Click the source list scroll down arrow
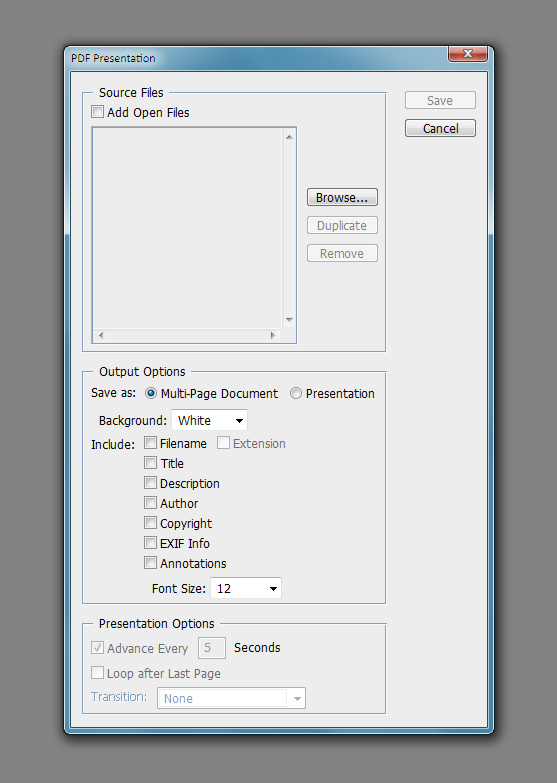Image resolution: width=557 pixels, height=783 pixels. click(x=289, y=320)
